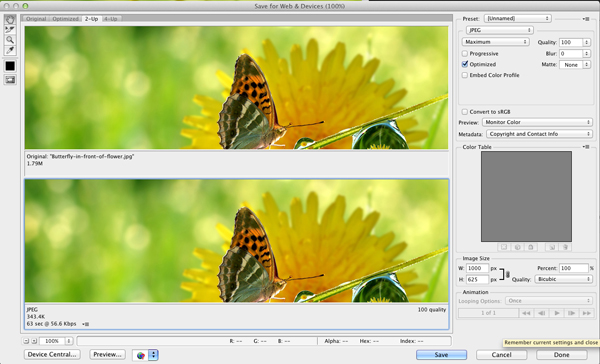Viewport: 600px width, 364px height.
Task: Open the Color Table palette menu icon
Action: pyautogui.click(x=586, y=147)
